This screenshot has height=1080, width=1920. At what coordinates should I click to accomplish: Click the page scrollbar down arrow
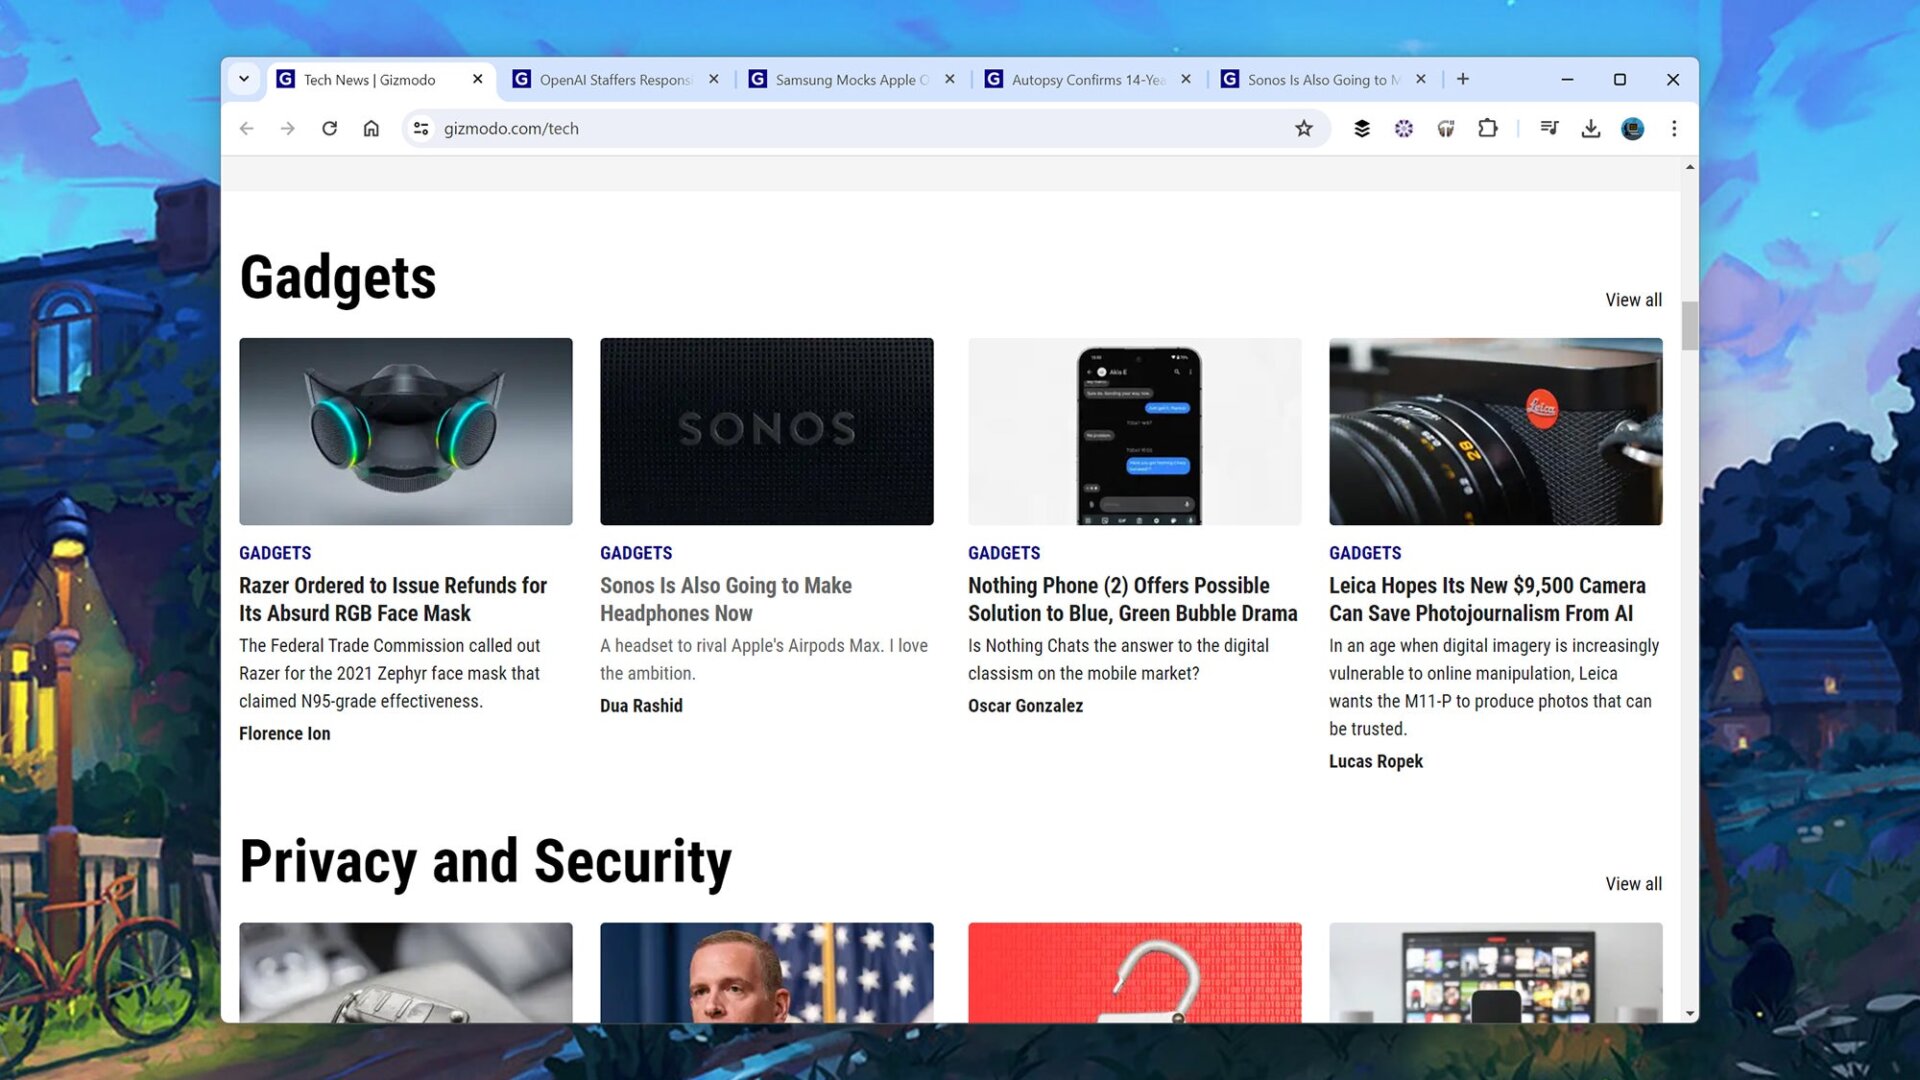(x=1690, y=1013)
